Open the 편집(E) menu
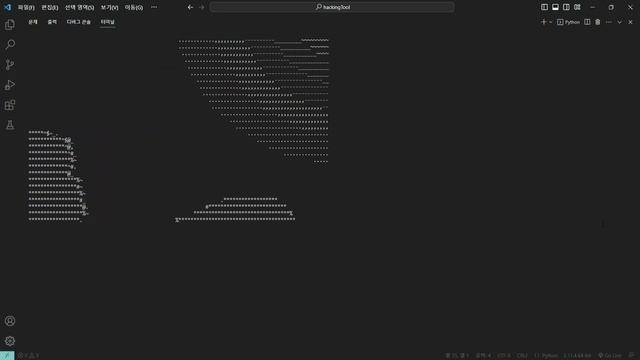640x360 pixels. tap(50, 7)
